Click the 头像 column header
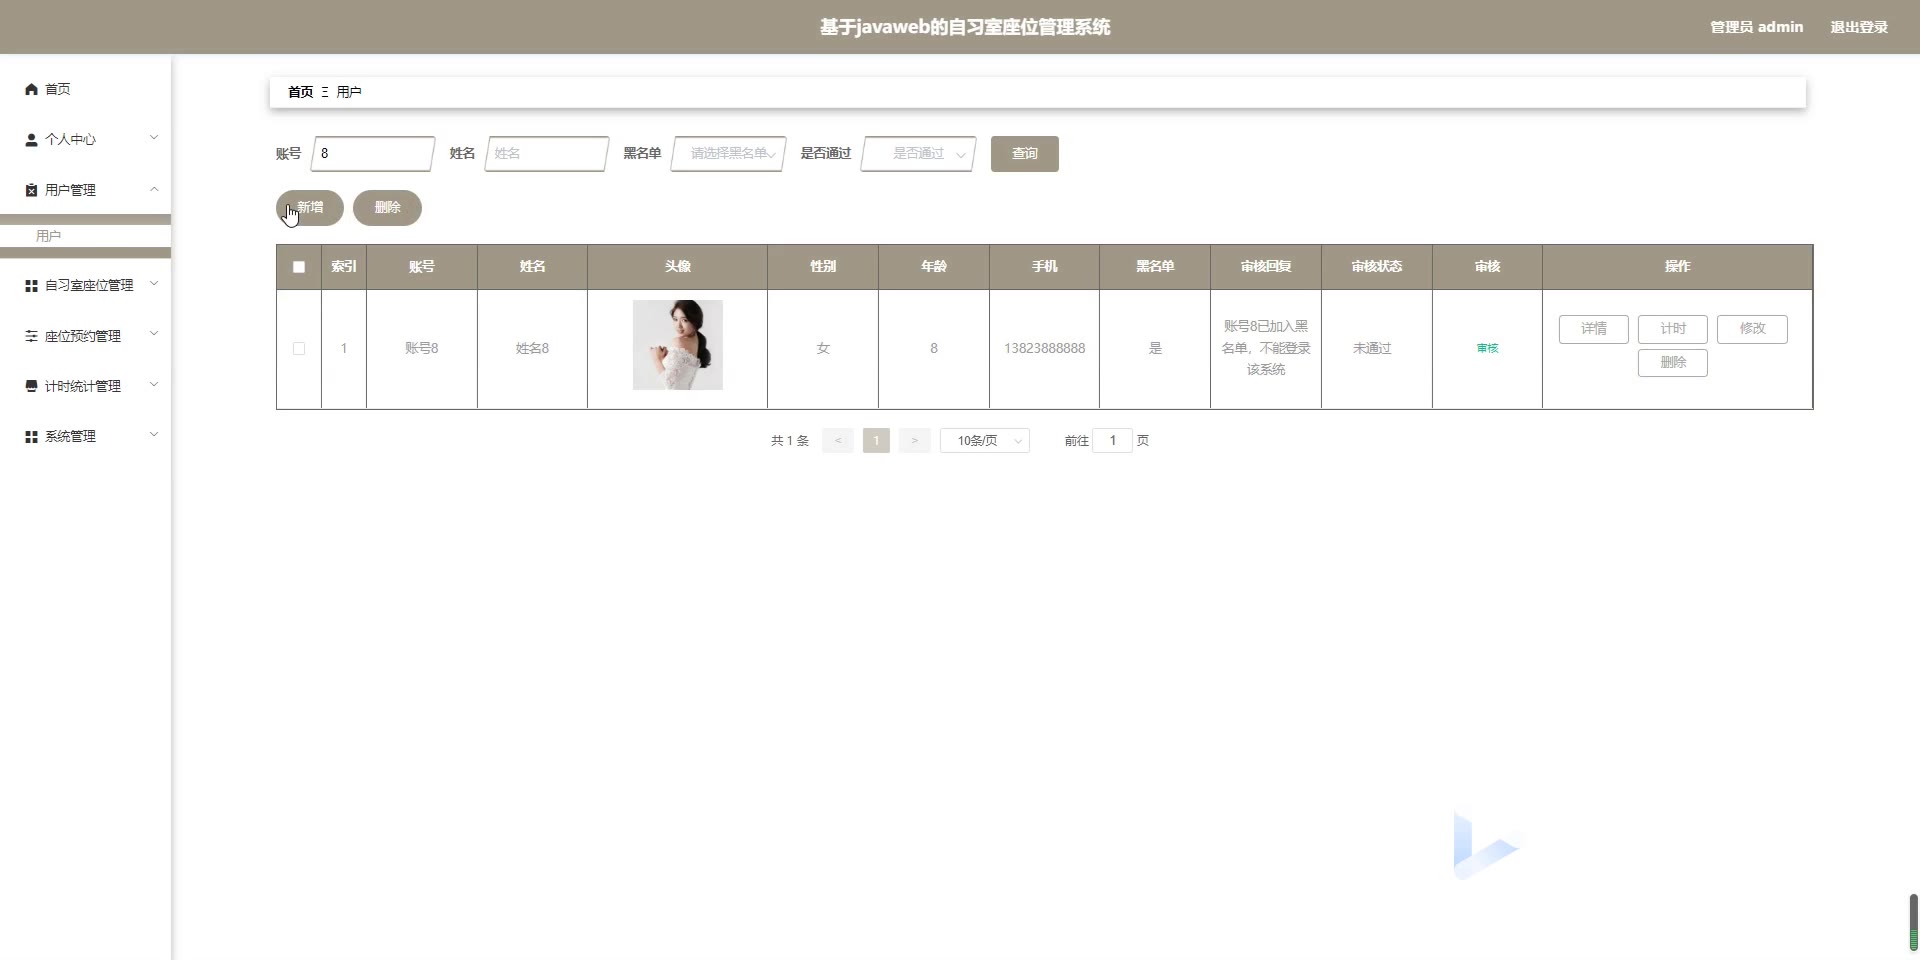The image size is (1920, 960). (x=678, y=267)
